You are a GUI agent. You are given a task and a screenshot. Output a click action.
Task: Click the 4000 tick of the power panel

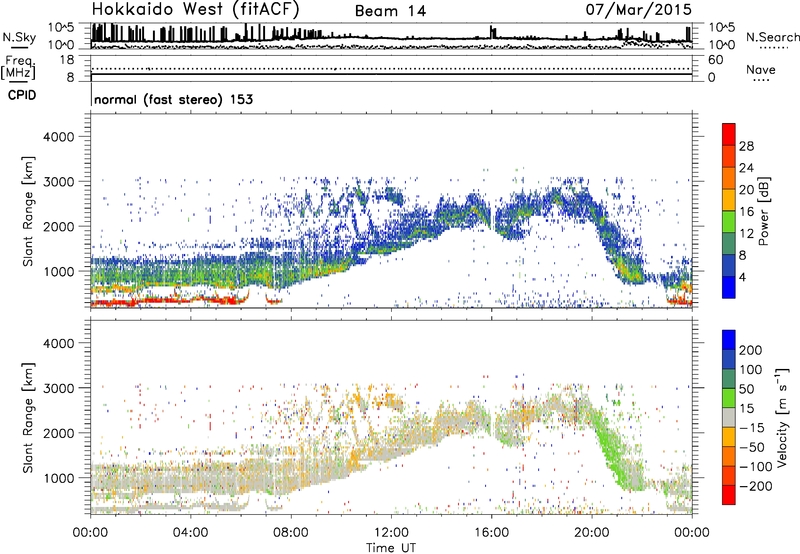[x=58, y=137]
